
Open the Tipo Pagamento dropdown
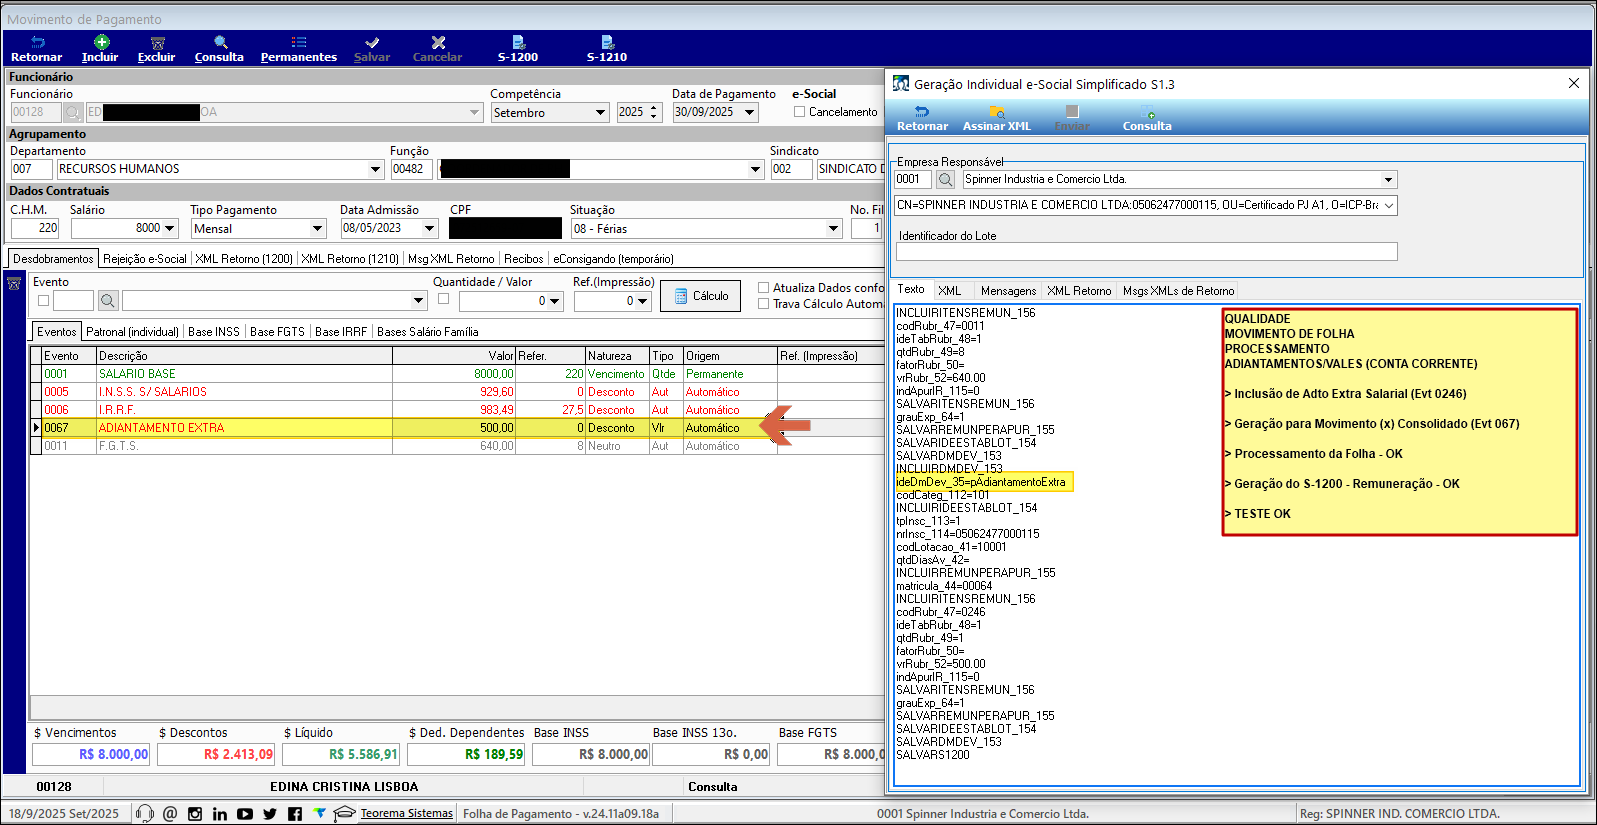pyautogui.click(x=317, y=229)
